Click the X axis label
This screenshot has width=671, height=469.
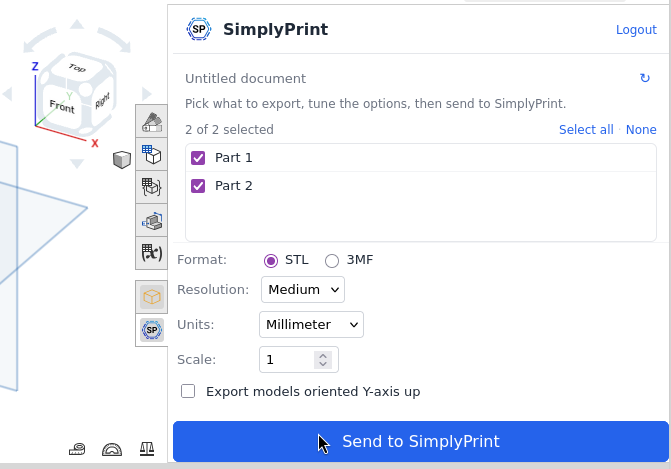(95, 143)
